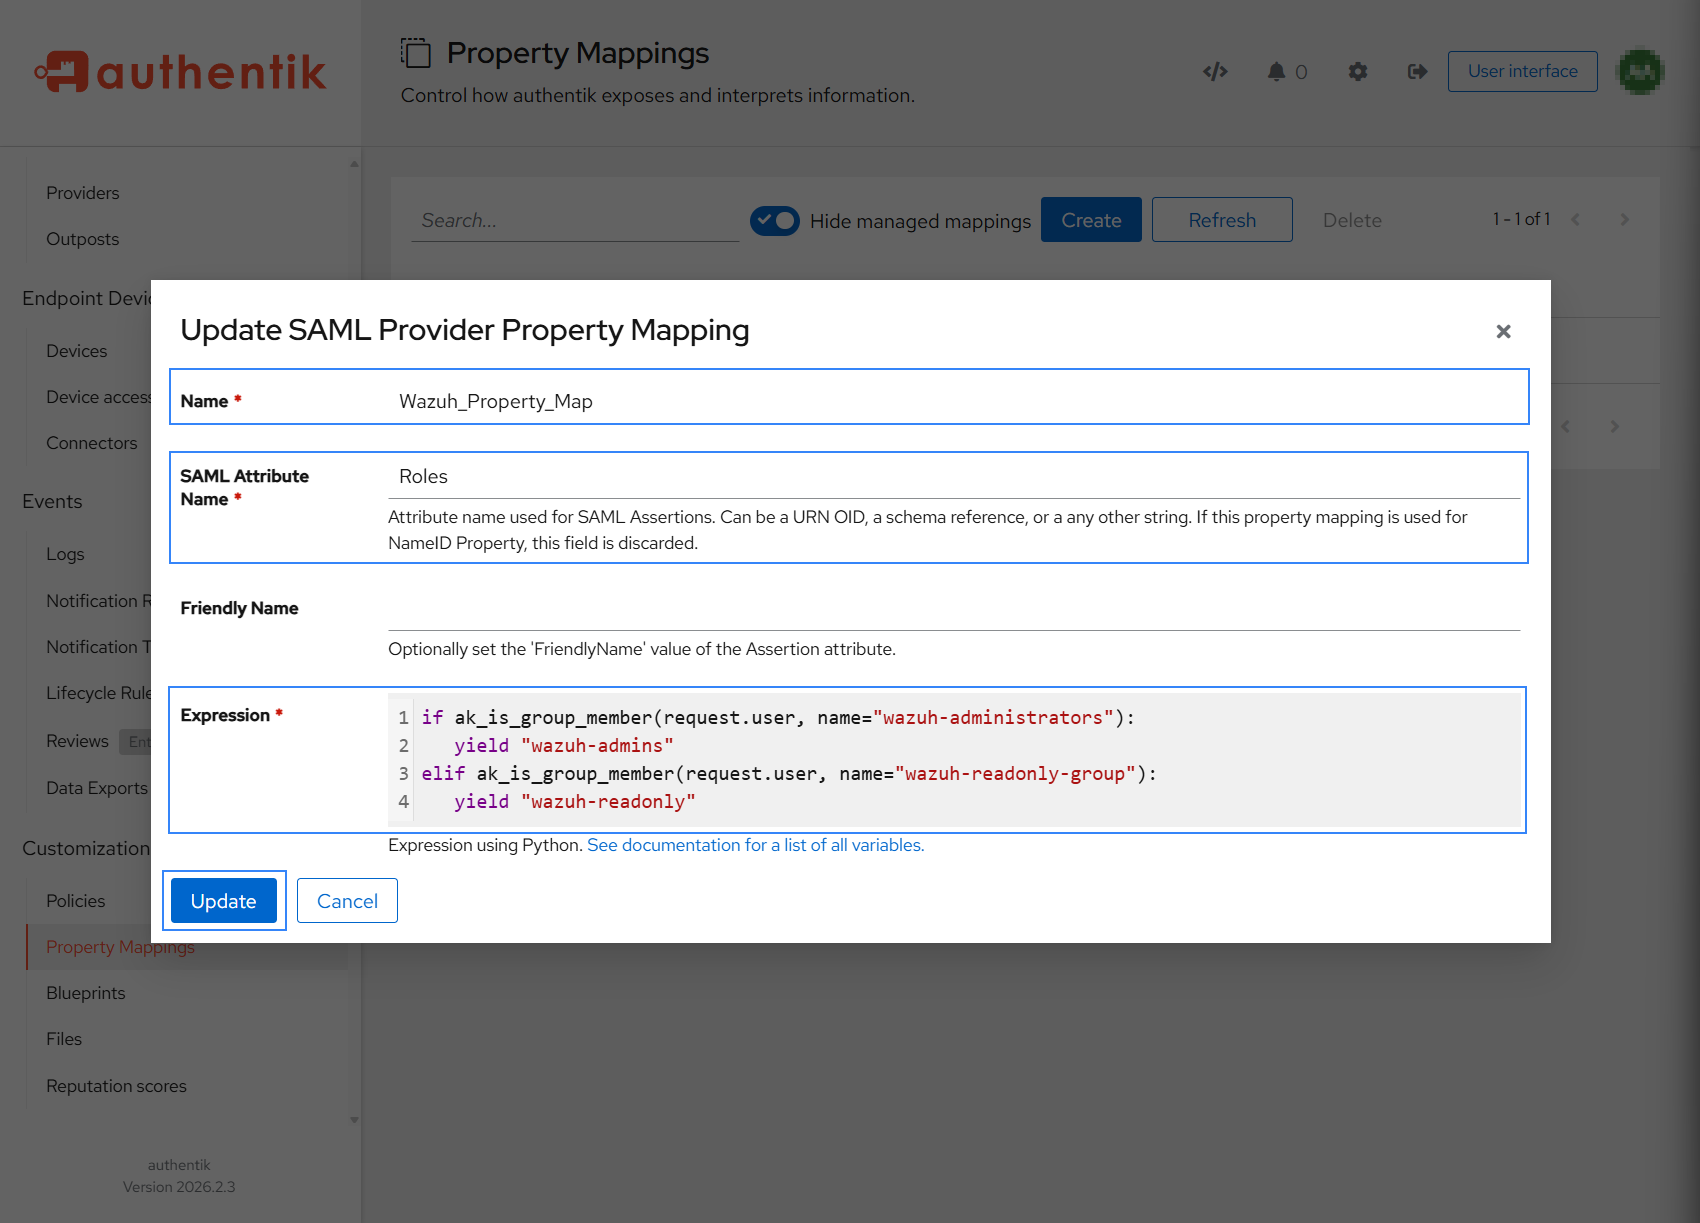Open the documentation link for all variables
This screenshot has height=1223, width=1700.
click(x=755, y=845)
